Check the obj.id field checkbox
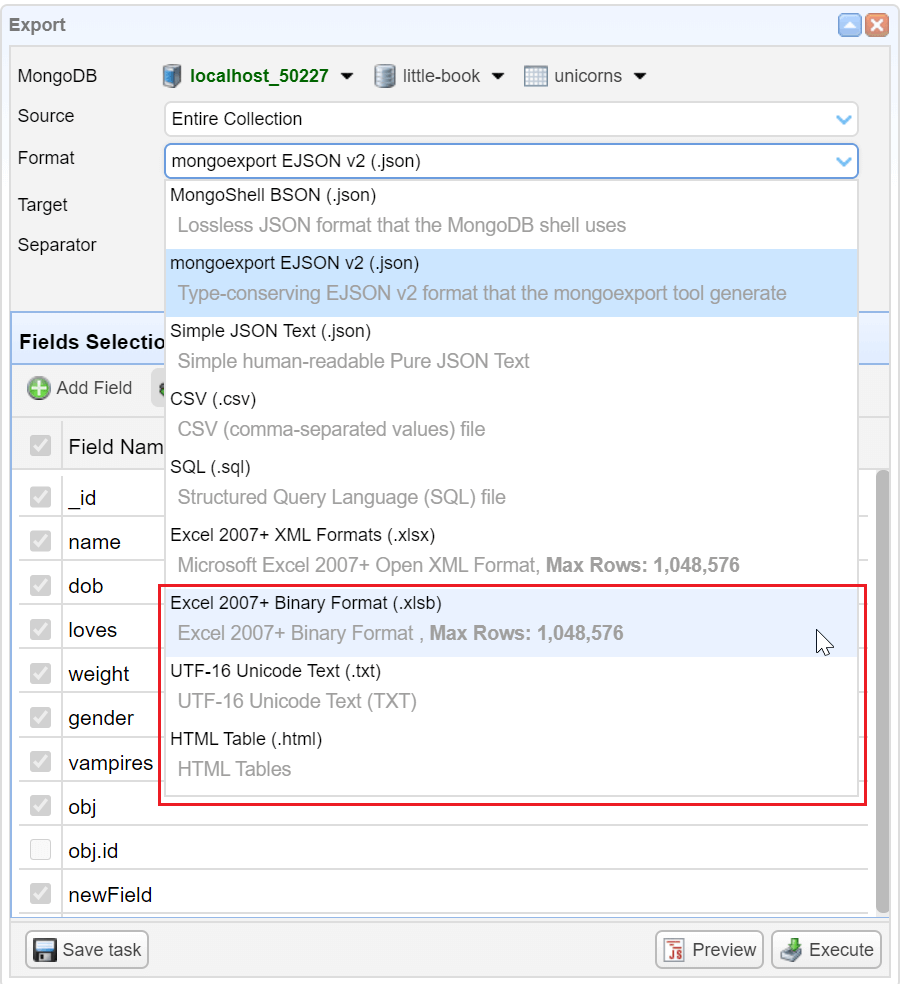Viewport: 900px width, 984px height. click(x=40, y=850)
